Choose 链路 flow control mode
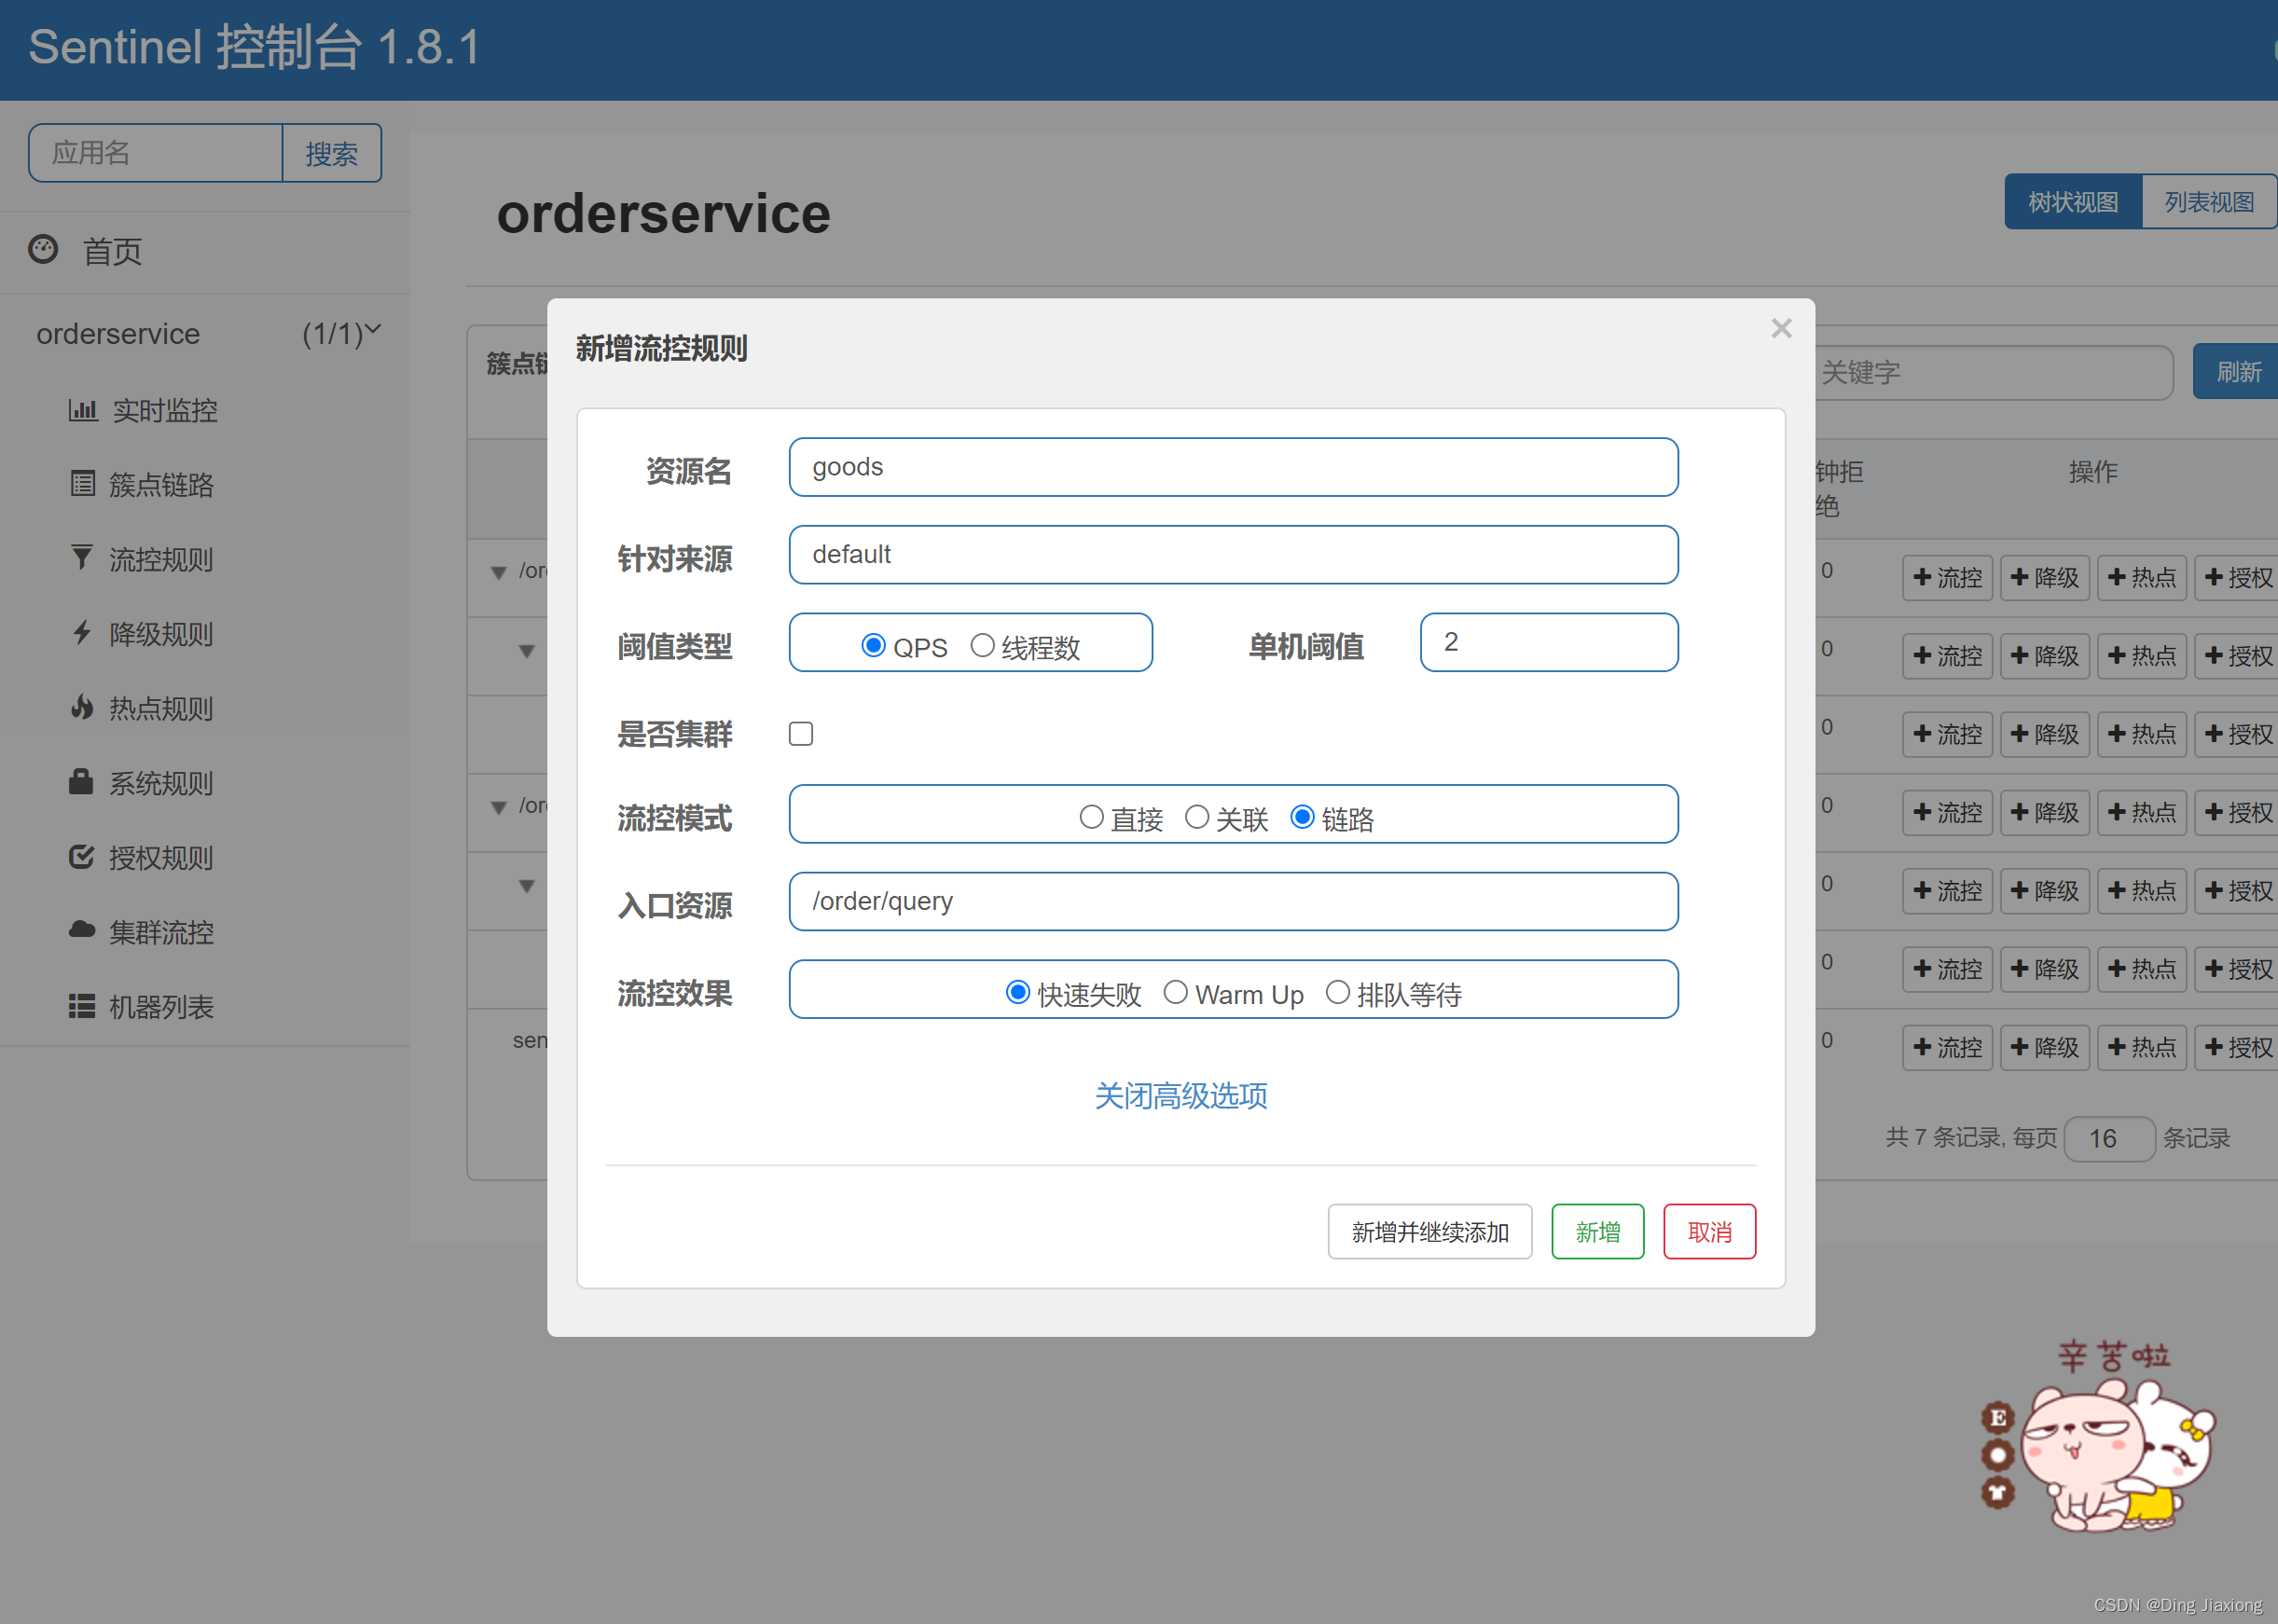 click(x=1302, y=817)
